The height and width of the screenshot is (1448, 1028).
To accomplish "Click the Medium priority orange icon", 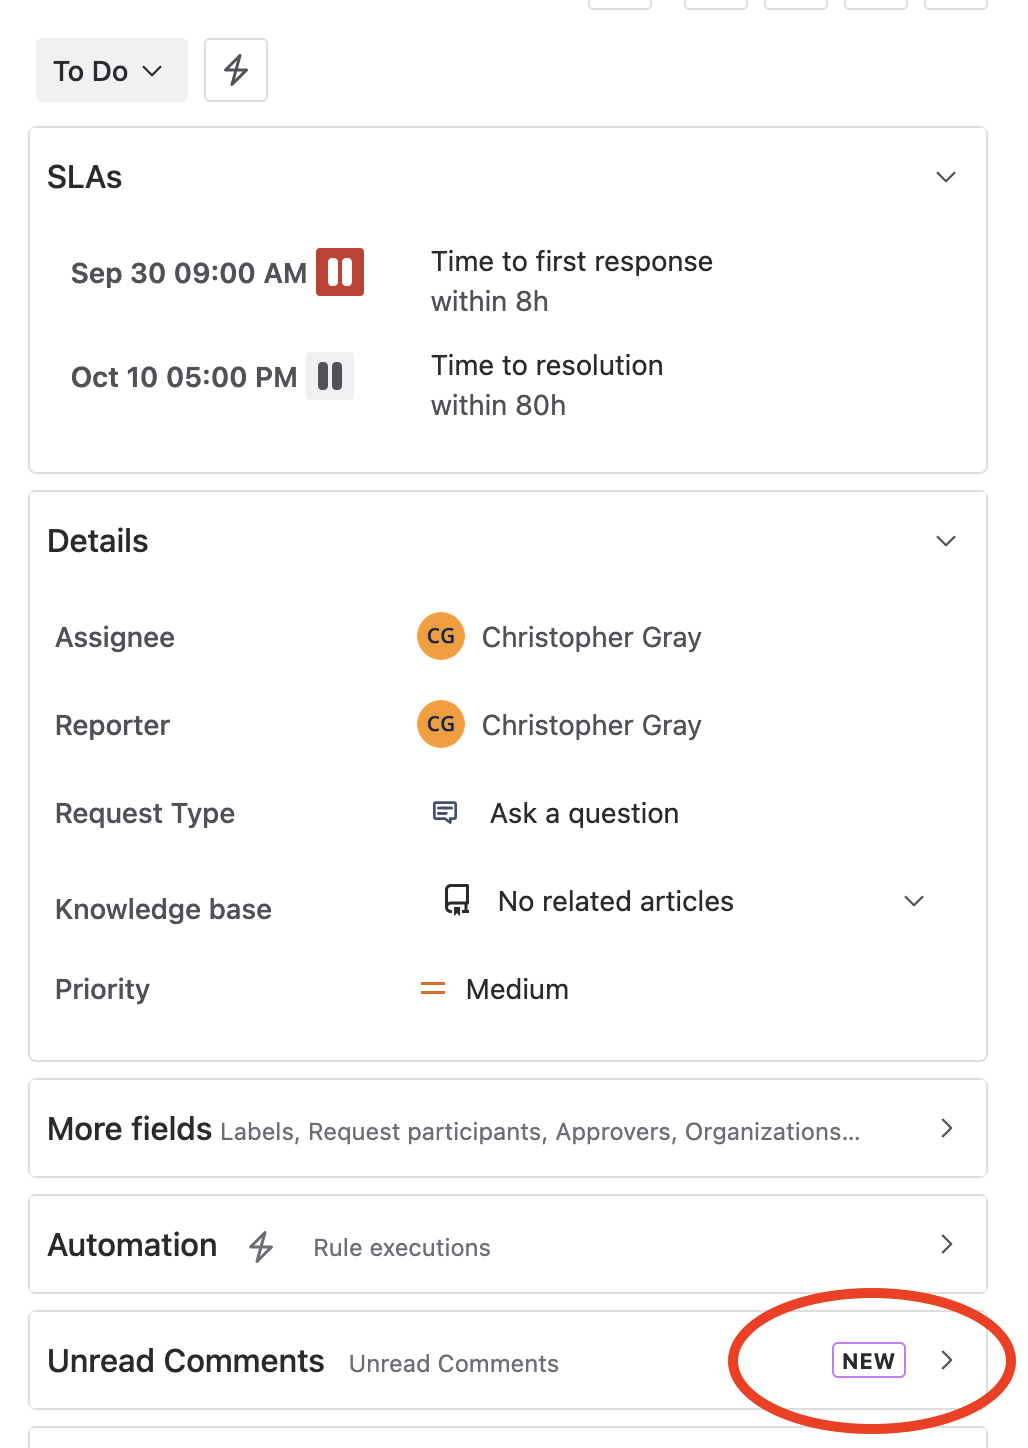I will pyautogui.click(x=433, y=989).
